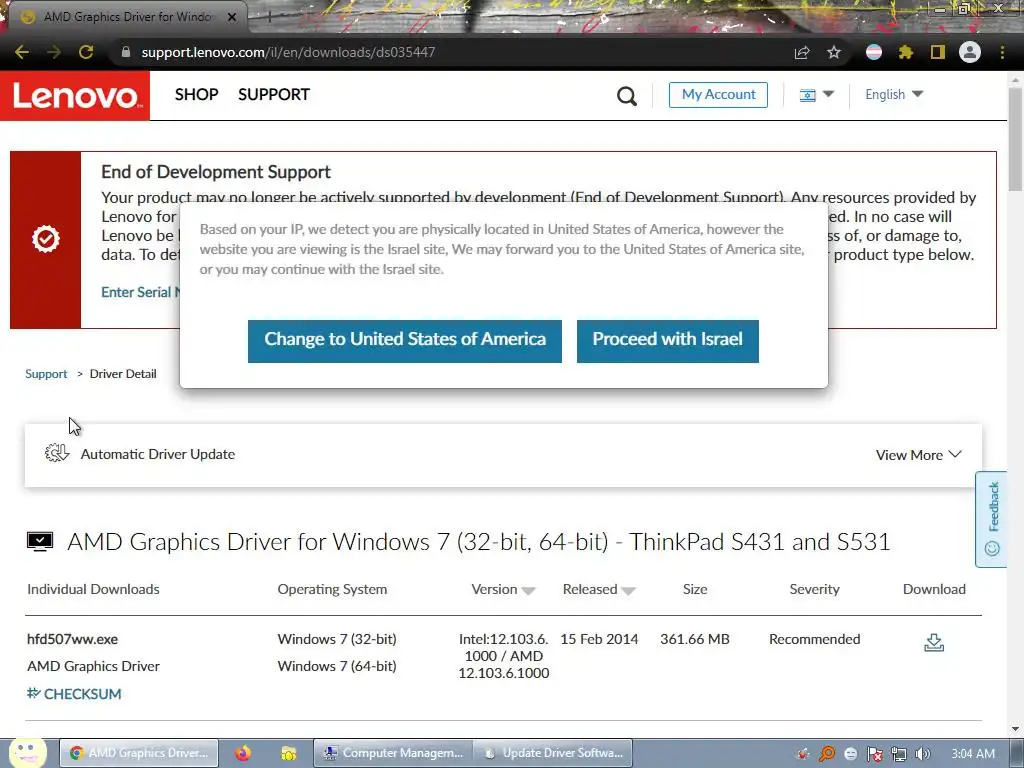Click Proceed with Israel
Screen dimensions: 1024x768
point(667,341)
